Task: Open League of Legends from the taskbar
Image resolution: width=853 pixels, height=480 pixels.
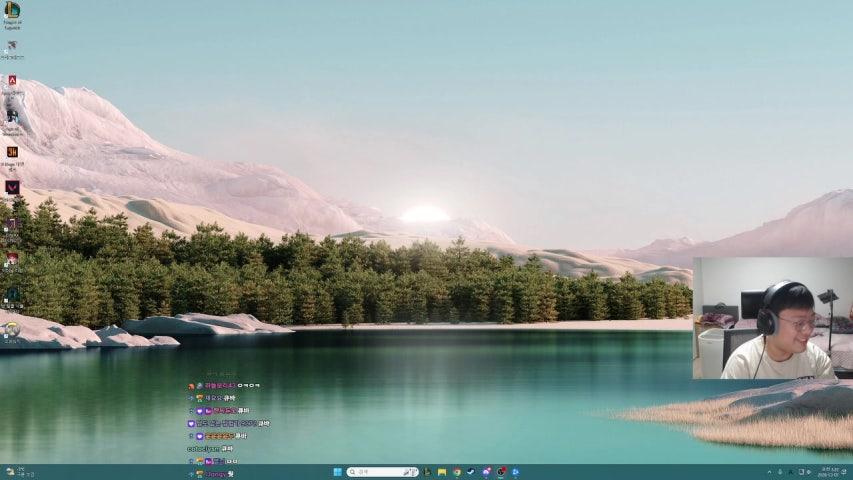Action: tap(428, 472)
